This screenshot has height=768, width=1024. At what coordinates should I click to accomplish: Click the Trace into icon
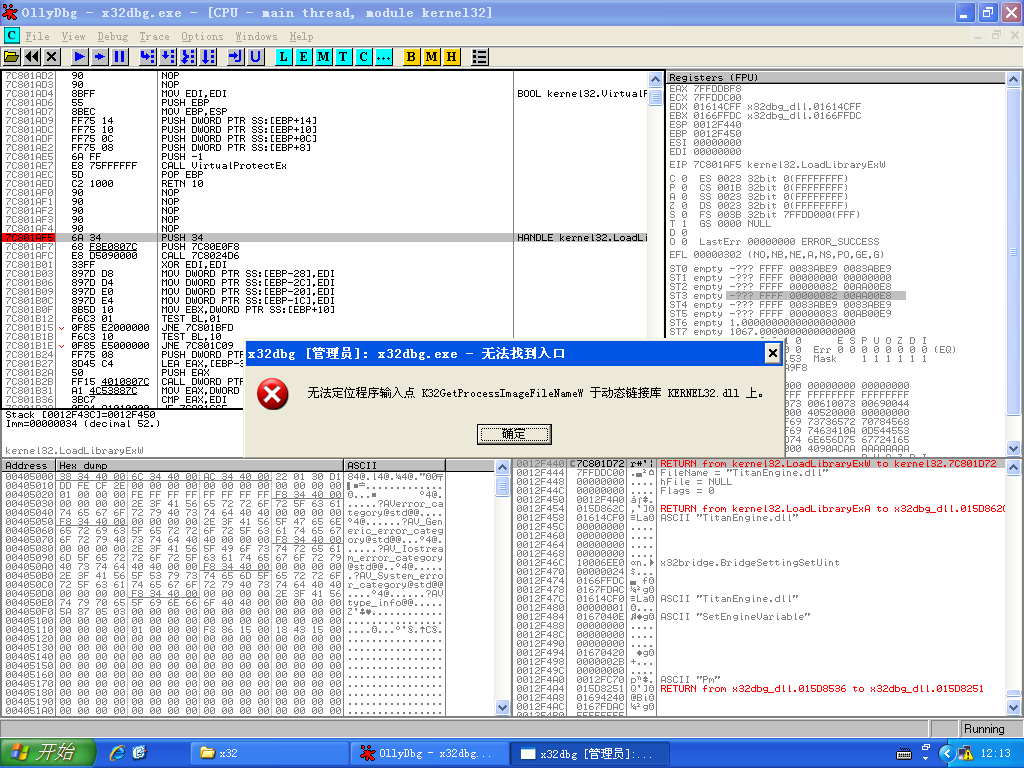click(188, 57)
